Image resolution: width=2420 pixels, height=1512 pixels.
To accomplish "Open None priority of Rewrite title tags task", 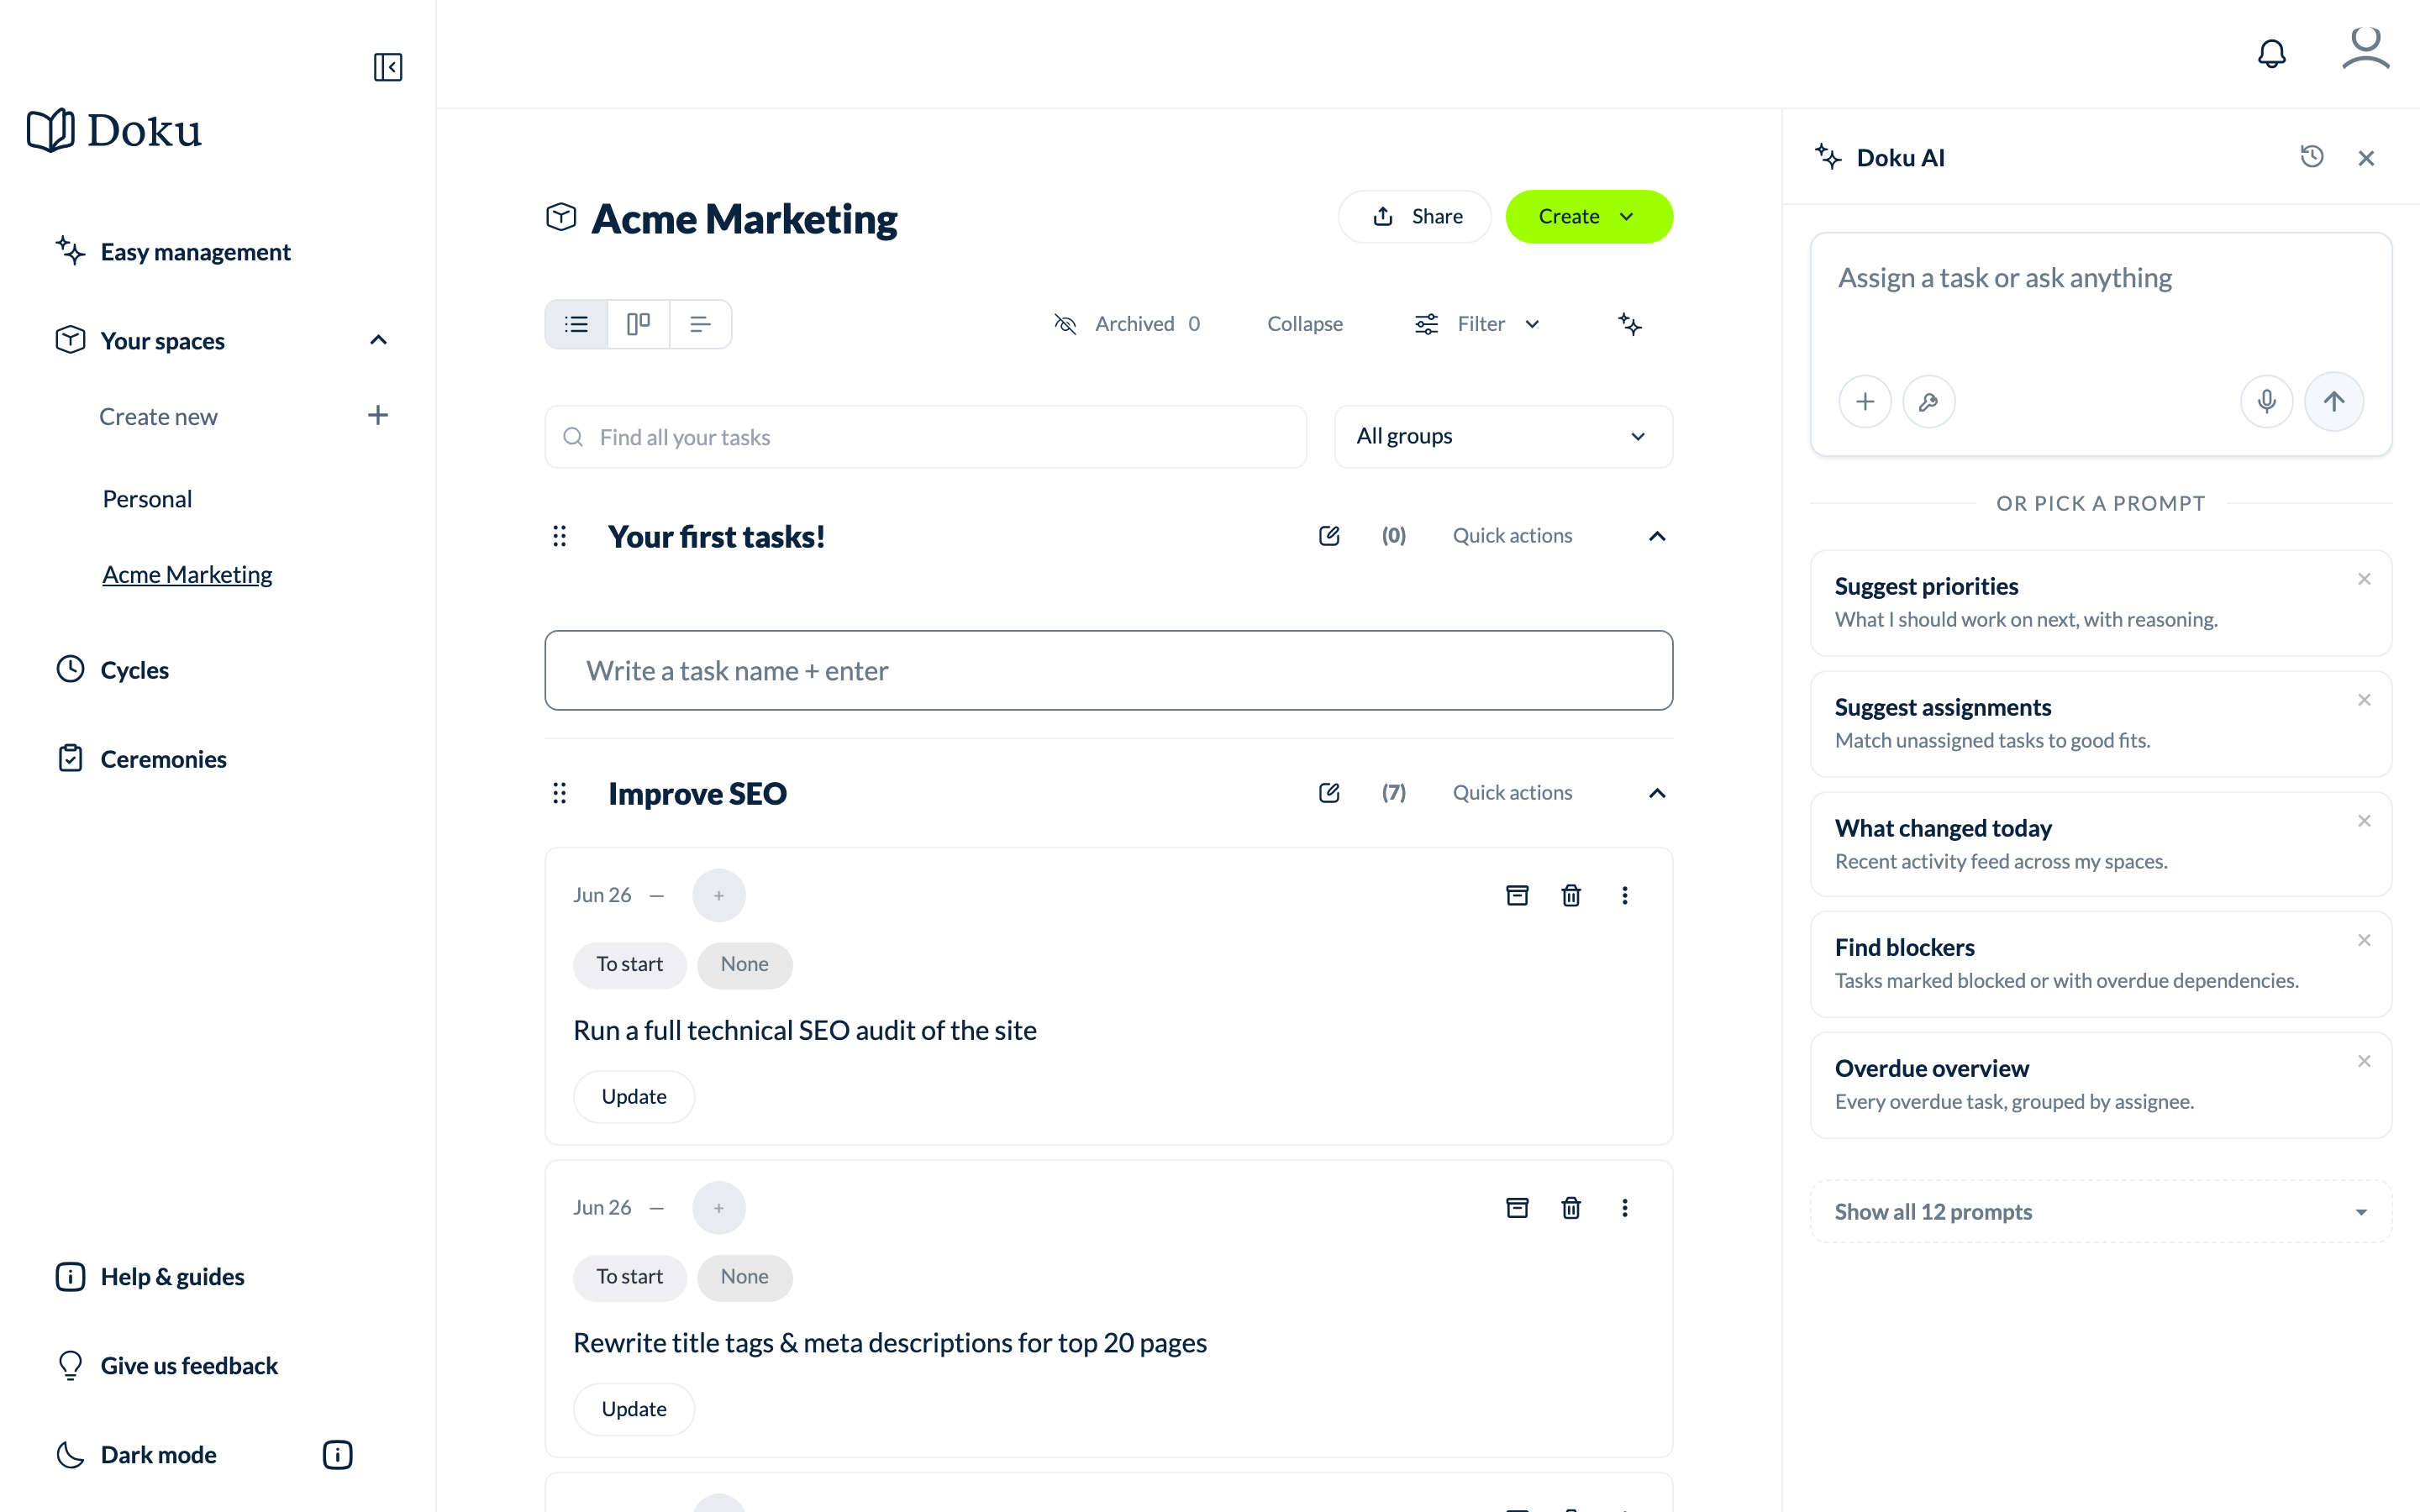I will tap(745, 1277).
